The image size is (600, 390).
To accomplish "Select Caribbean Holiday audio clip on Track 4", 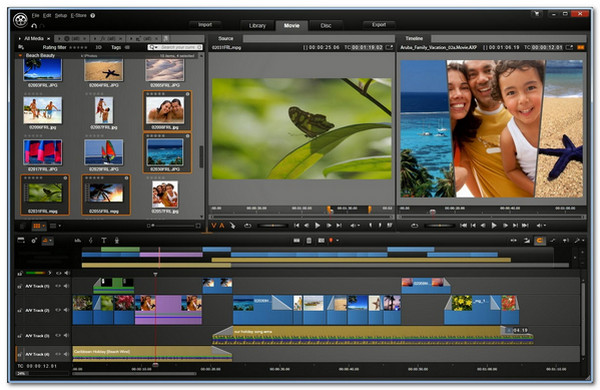I will (x=152, y=354).
